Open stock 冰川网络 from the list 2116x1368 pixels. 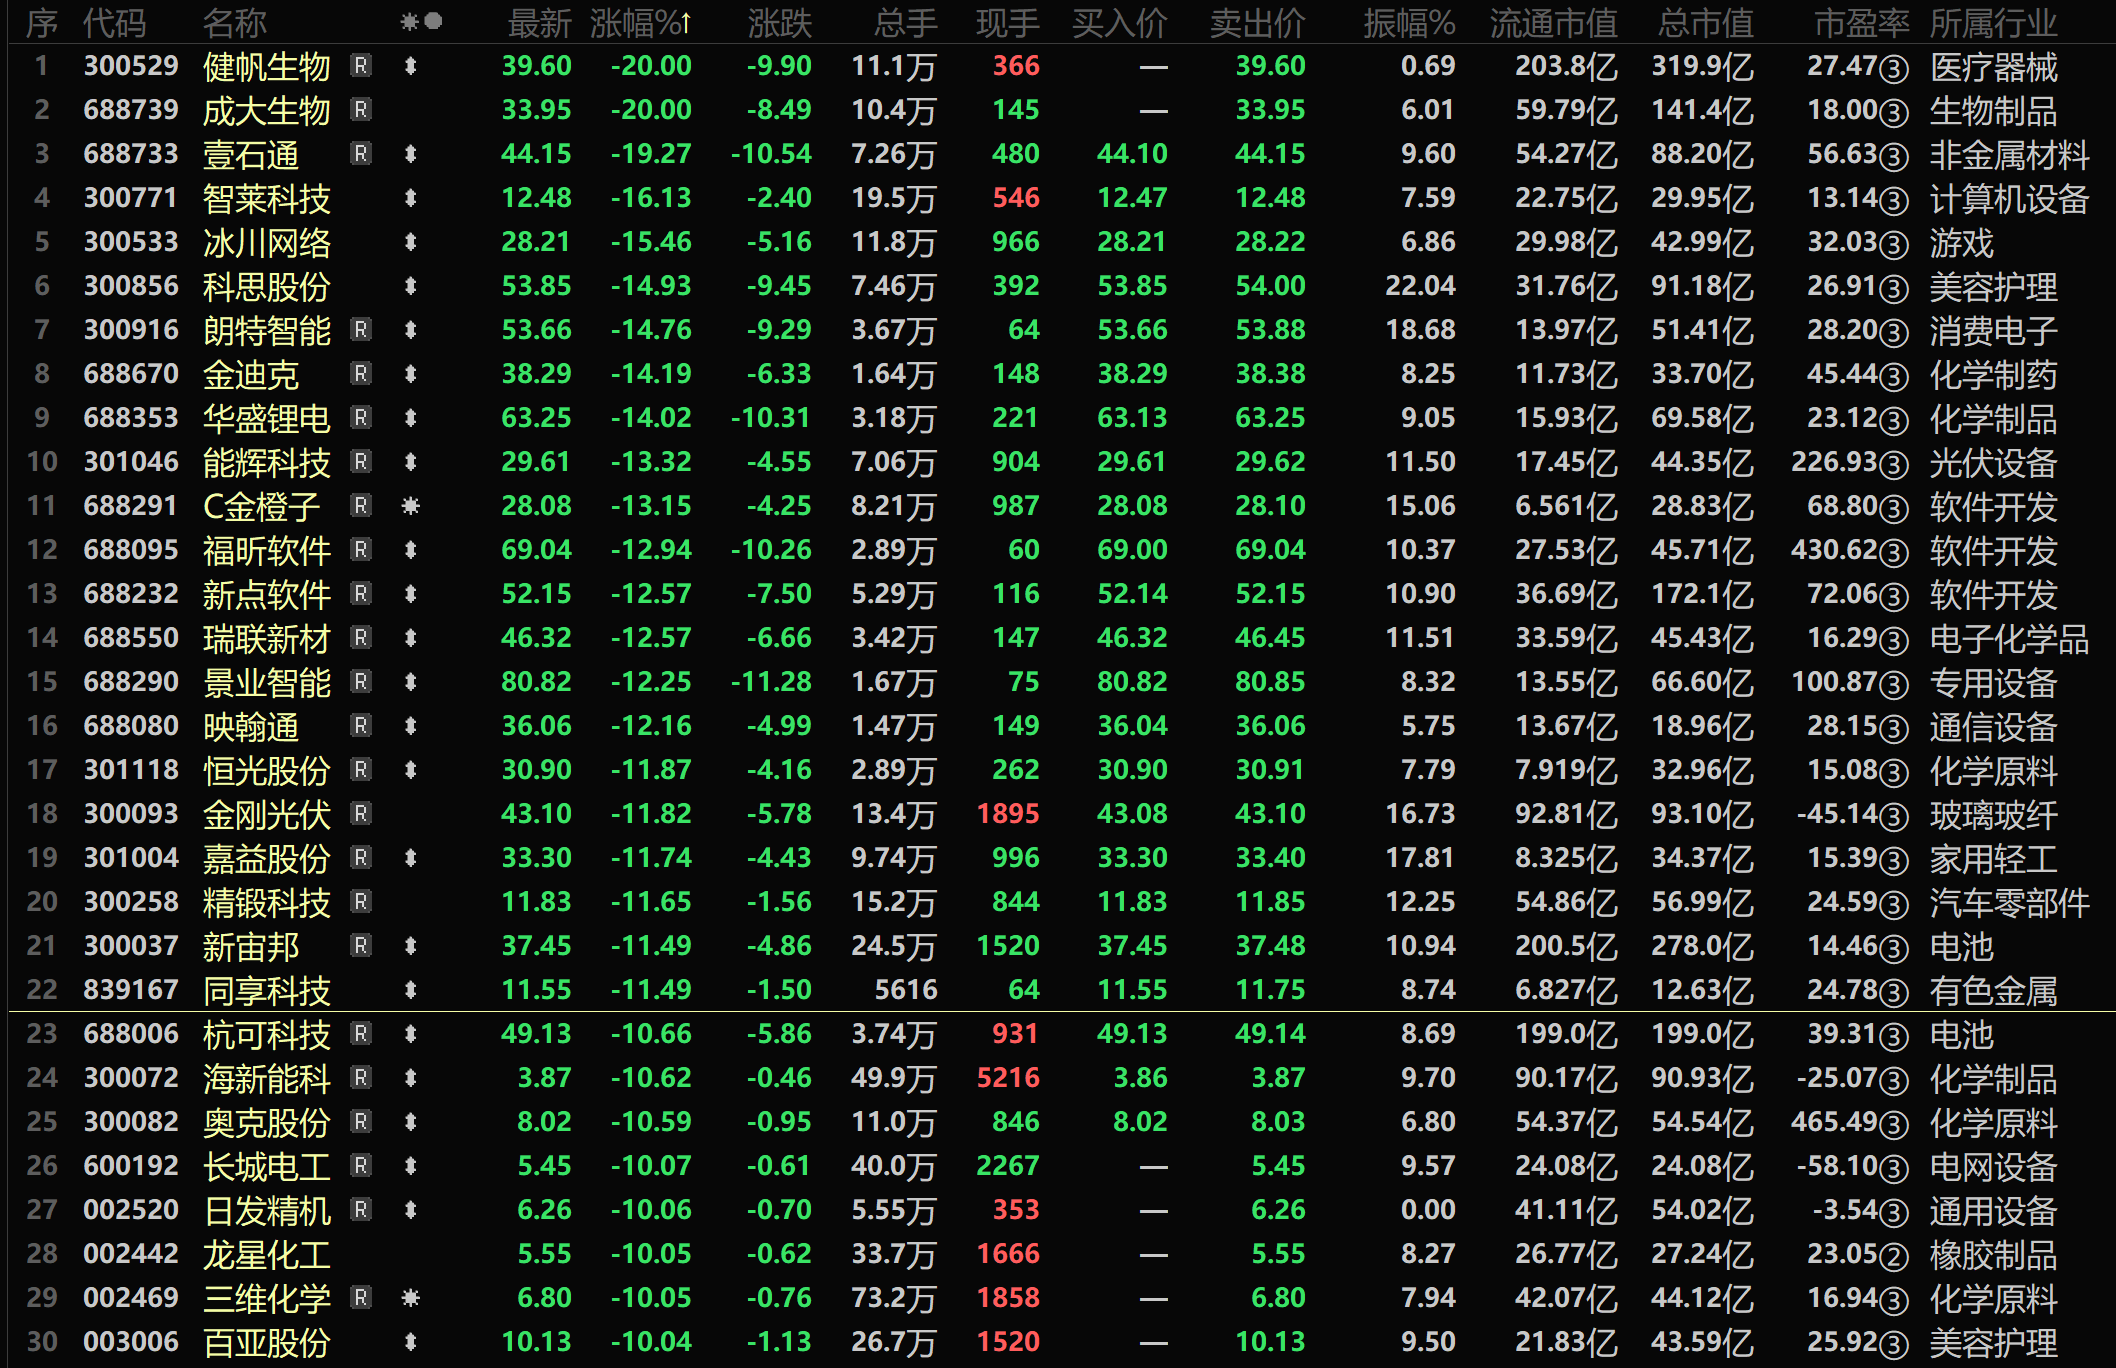point(266,242)
